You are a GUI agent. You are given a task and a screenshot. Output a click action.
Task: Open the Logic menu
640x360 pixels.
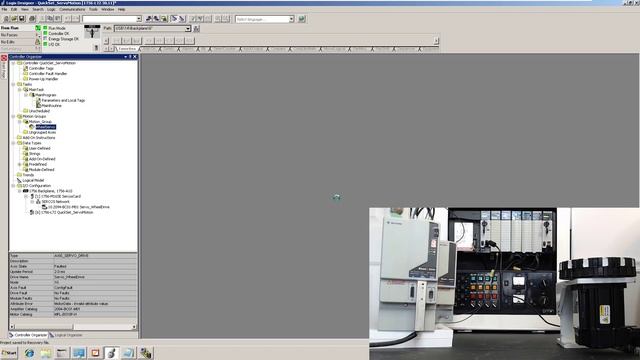point(51,9)
